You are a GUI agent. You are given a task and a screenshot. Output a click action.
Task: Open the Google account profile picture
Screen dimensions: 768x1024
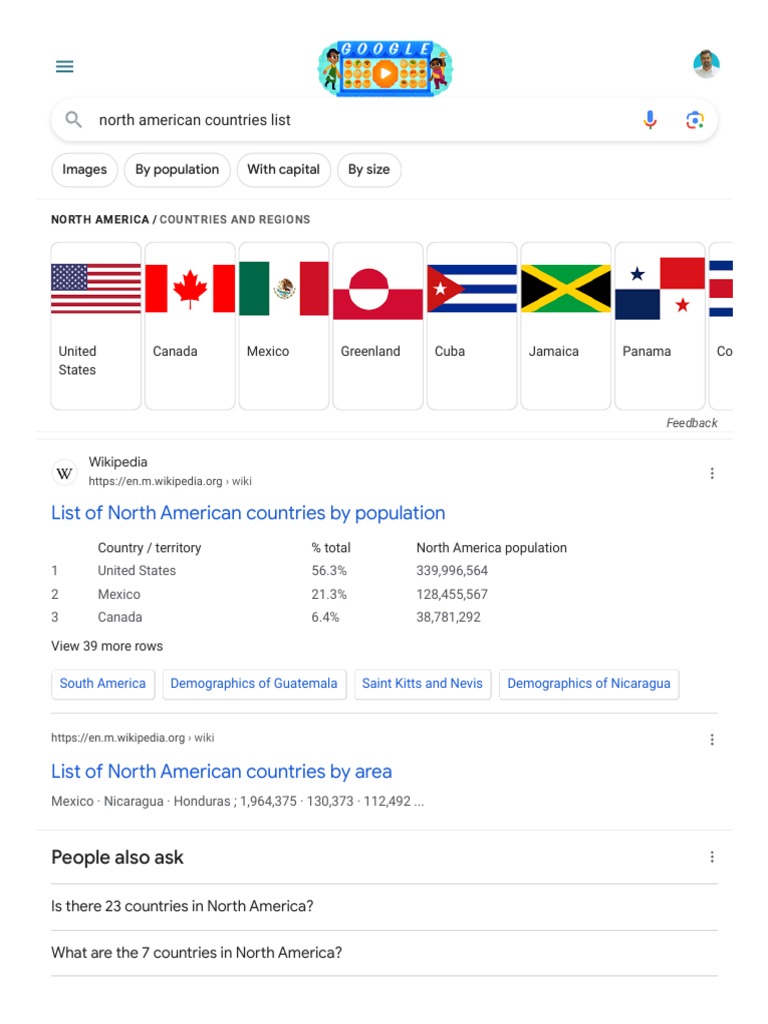tap(706, 65)
